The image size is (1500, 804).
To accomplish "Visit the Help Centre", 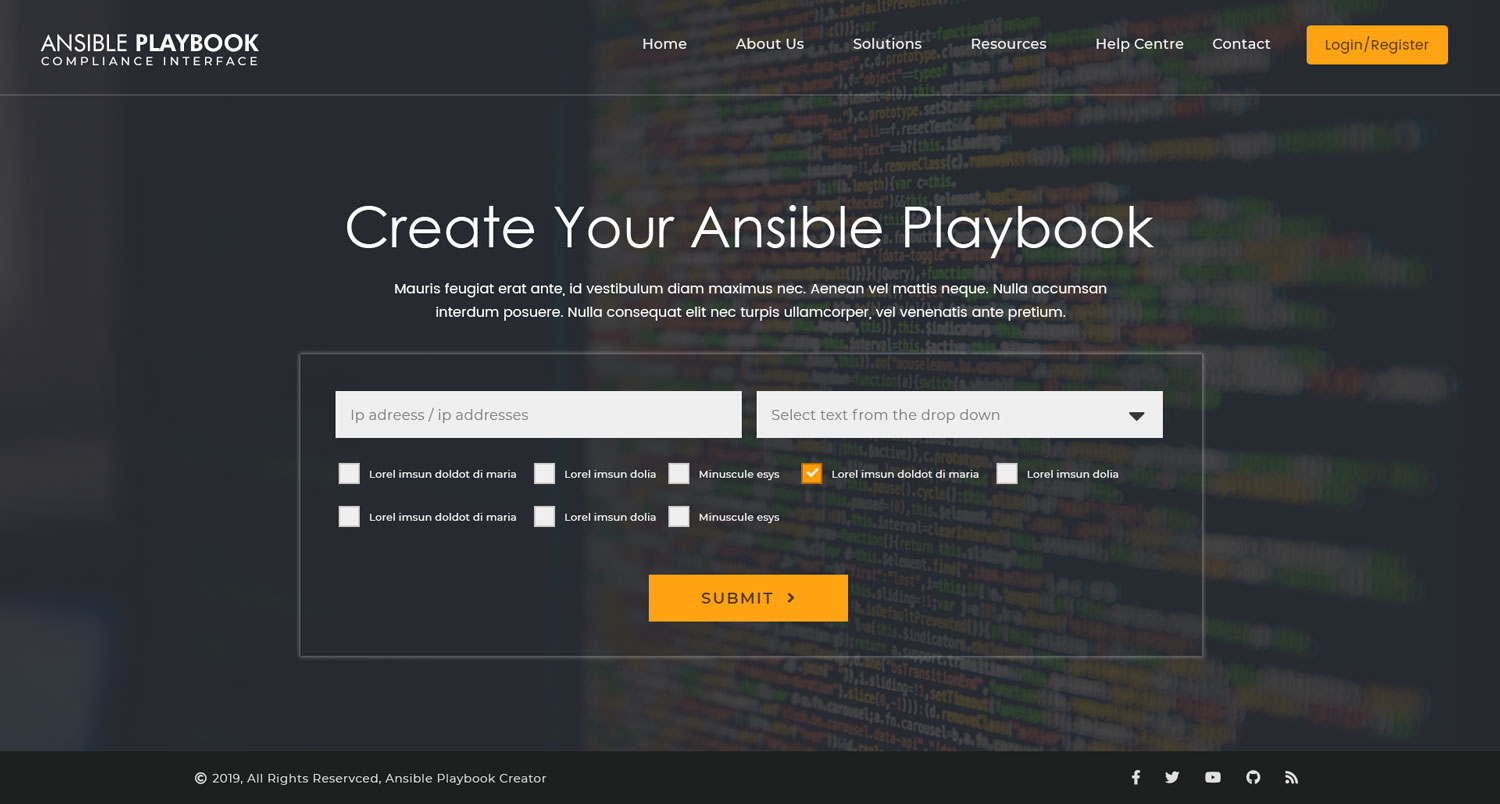I will click(x=1139, y=44).
